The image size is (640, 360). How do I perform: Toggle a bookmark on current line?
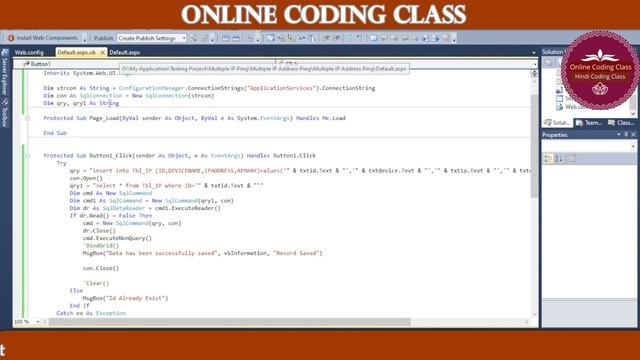[373, 38]
